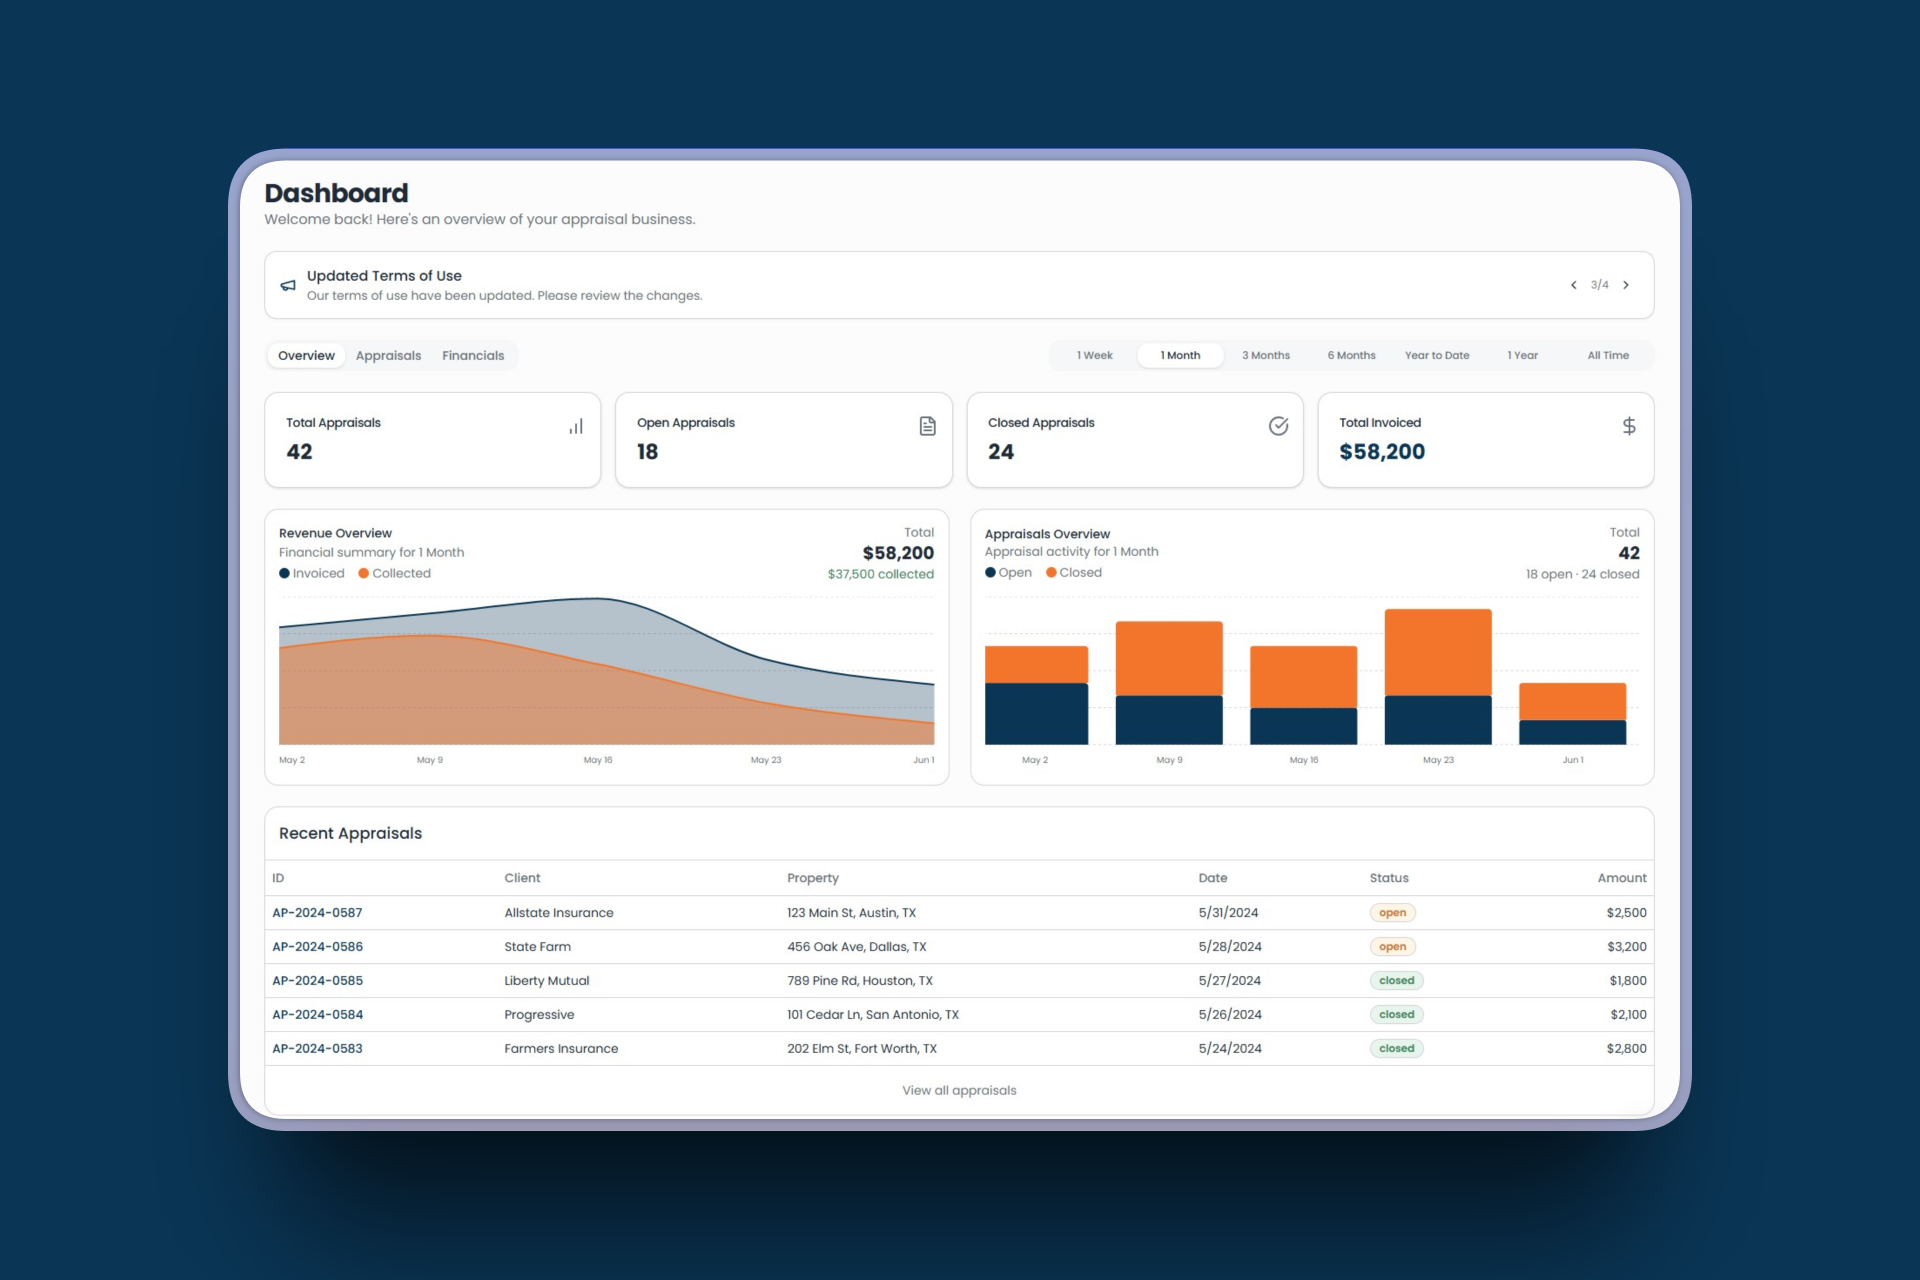This screenshot has width=1920, height=1280.
Task: Click the Date column header
Action: click(1213, 877)
